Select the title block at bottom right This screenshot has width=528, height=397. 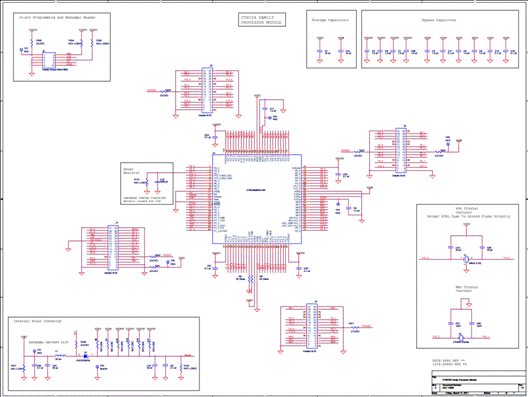[479, 383]
